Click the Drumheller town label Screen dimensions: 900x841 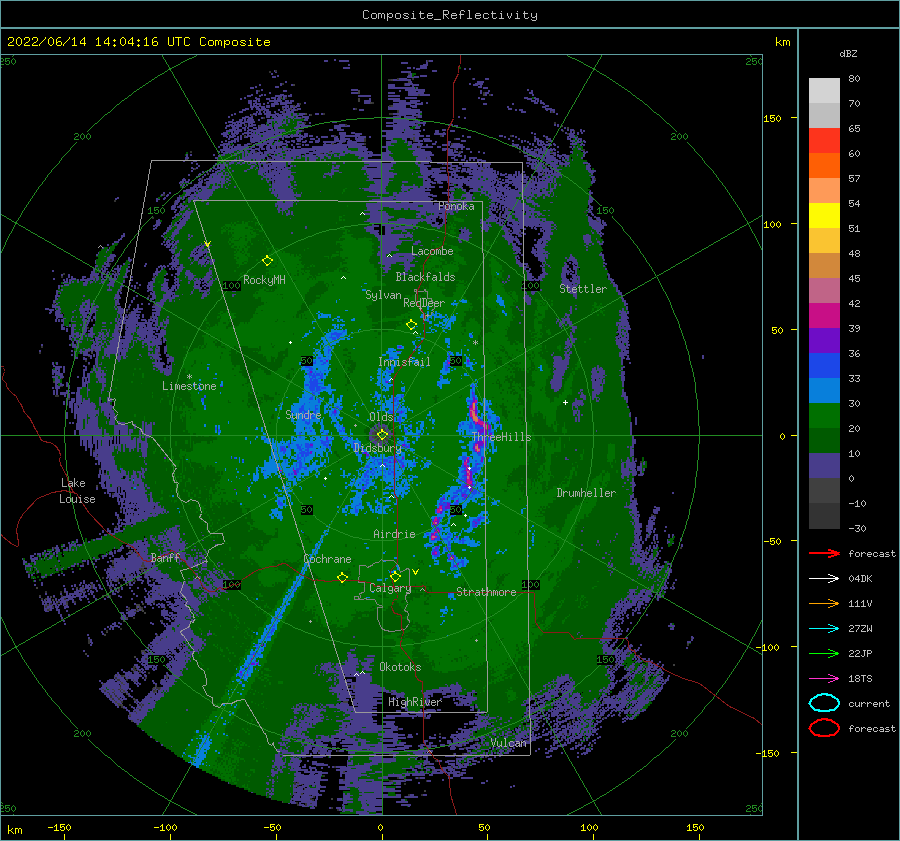coord(586,493)
